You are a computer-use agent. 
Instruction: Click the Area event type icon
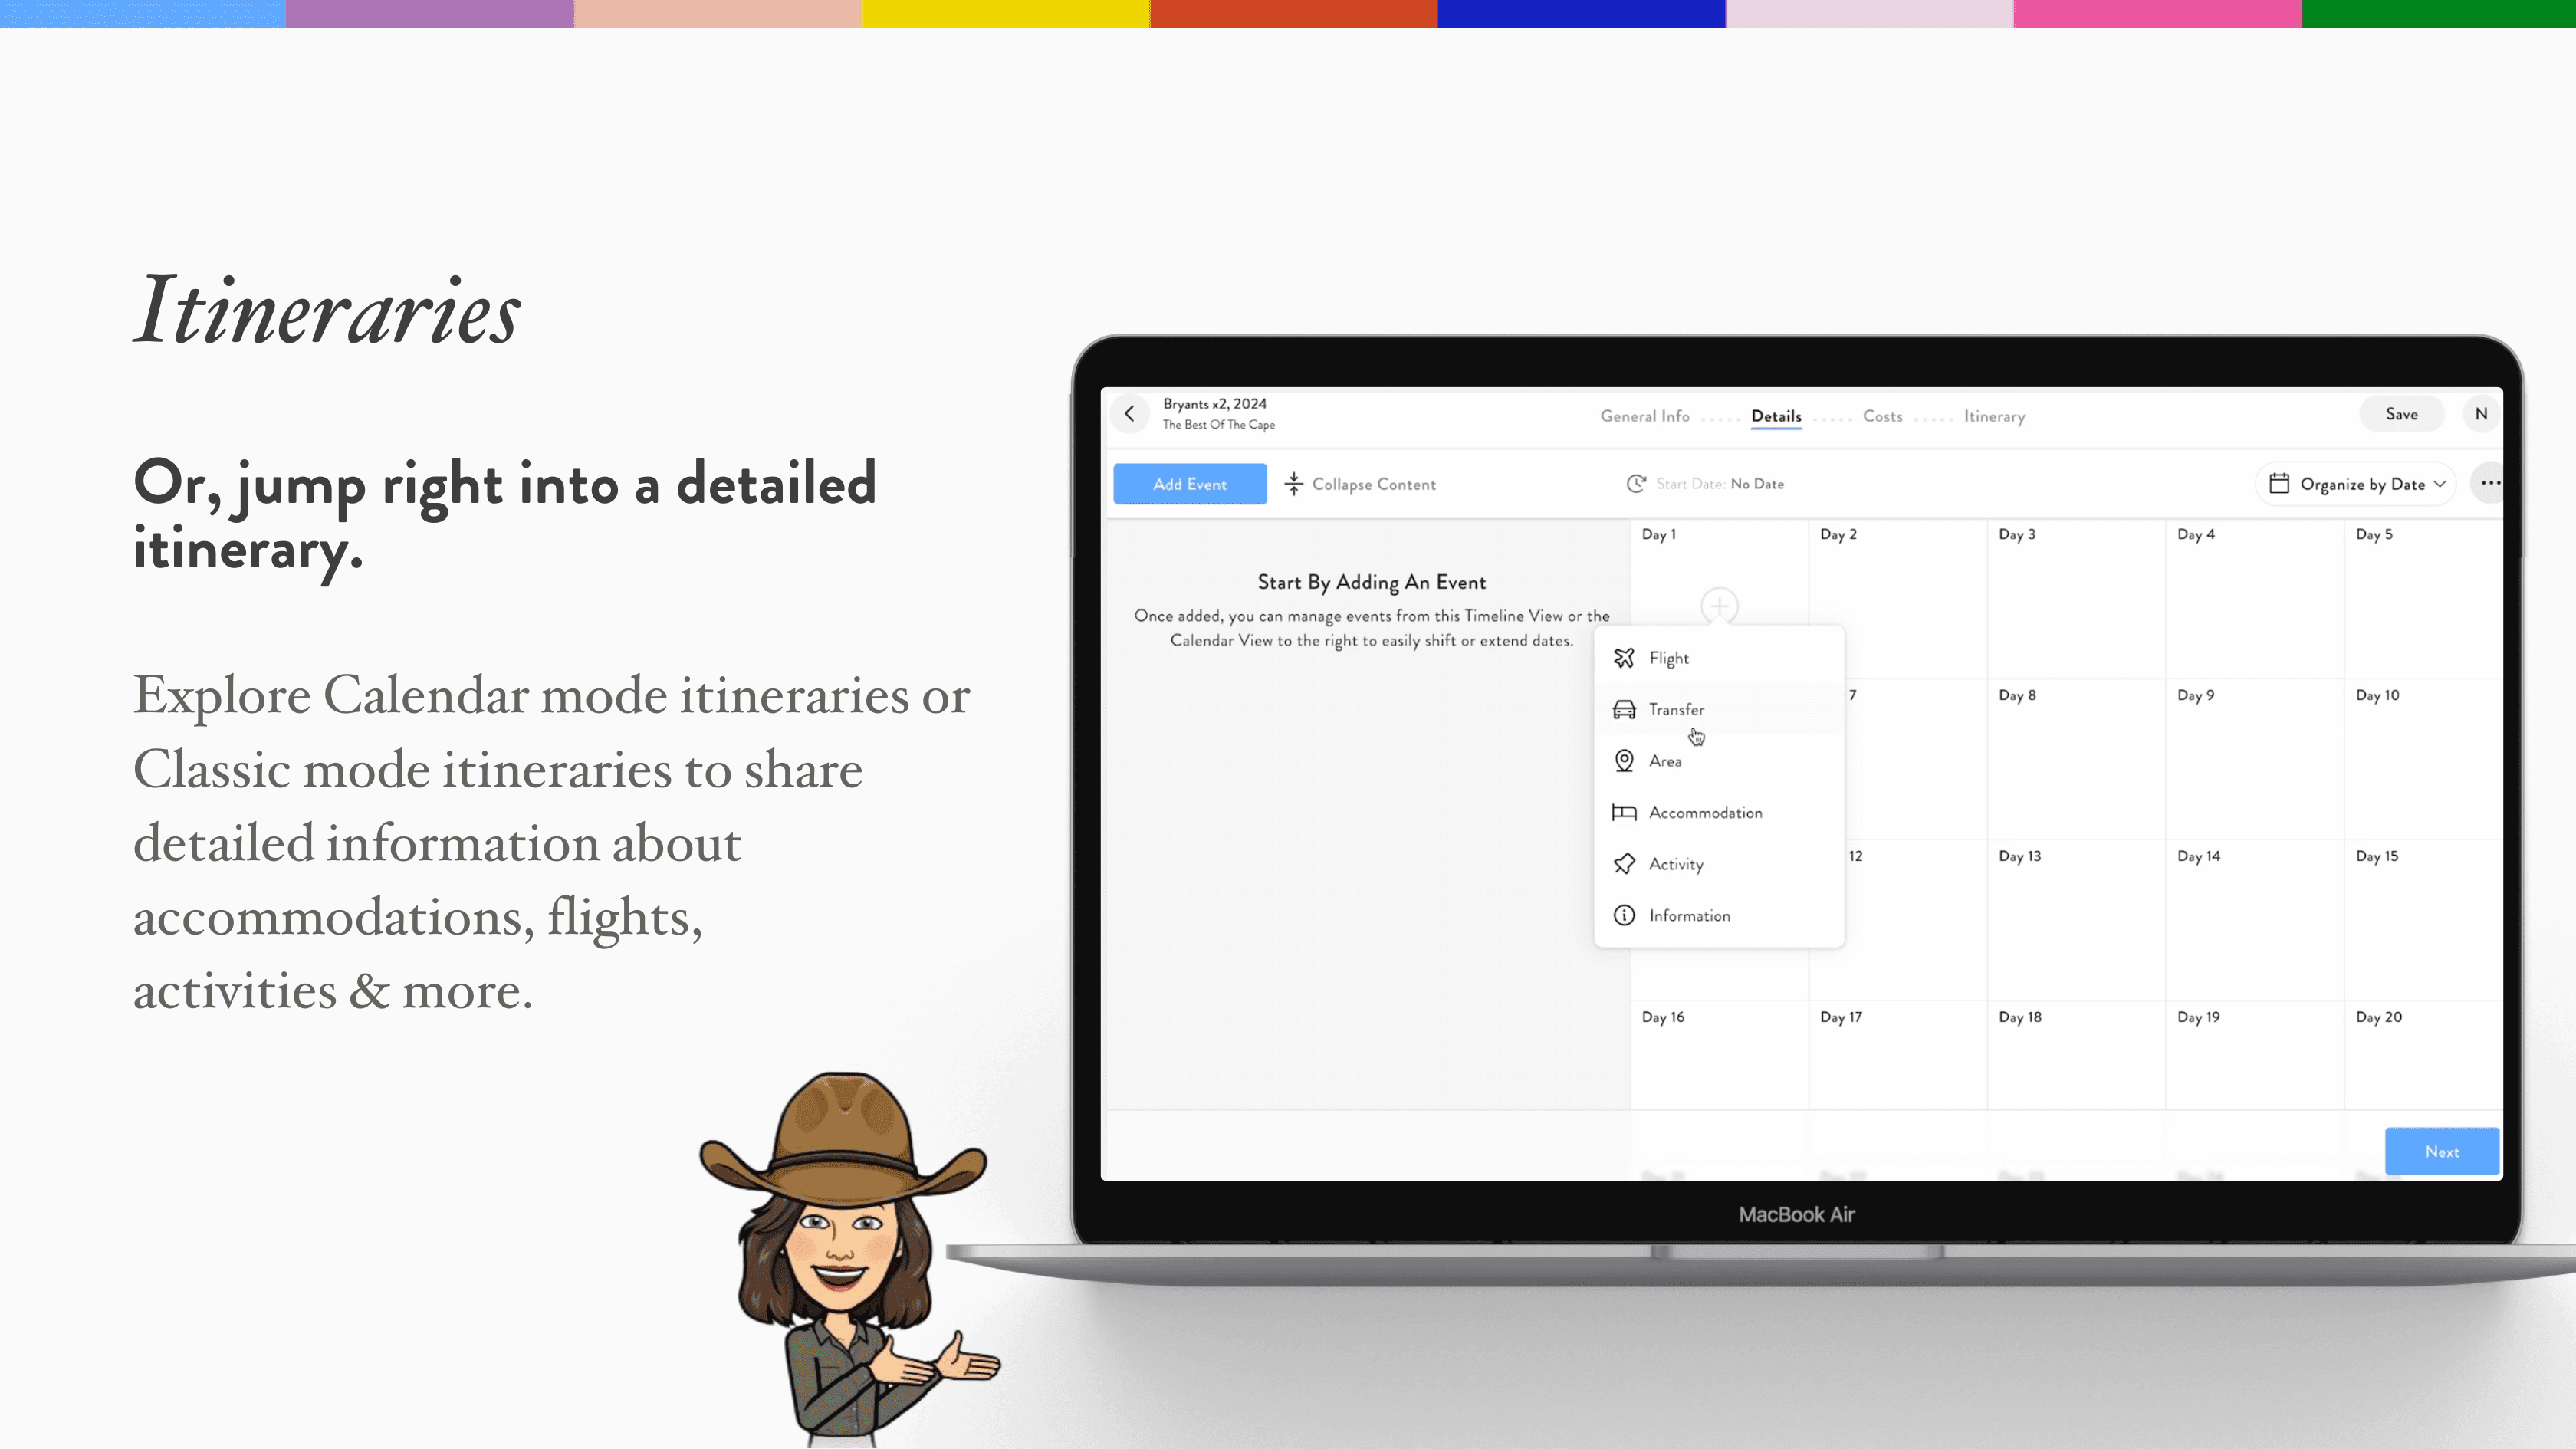[x=1624, y=761]
